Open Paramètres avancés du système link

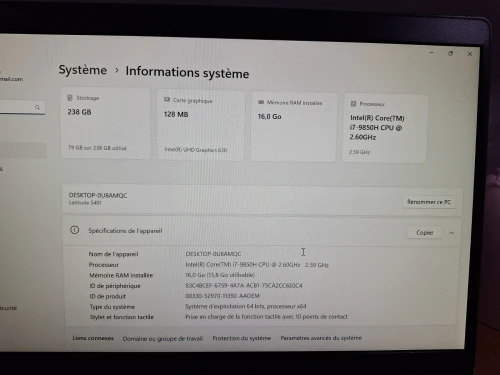321,338
